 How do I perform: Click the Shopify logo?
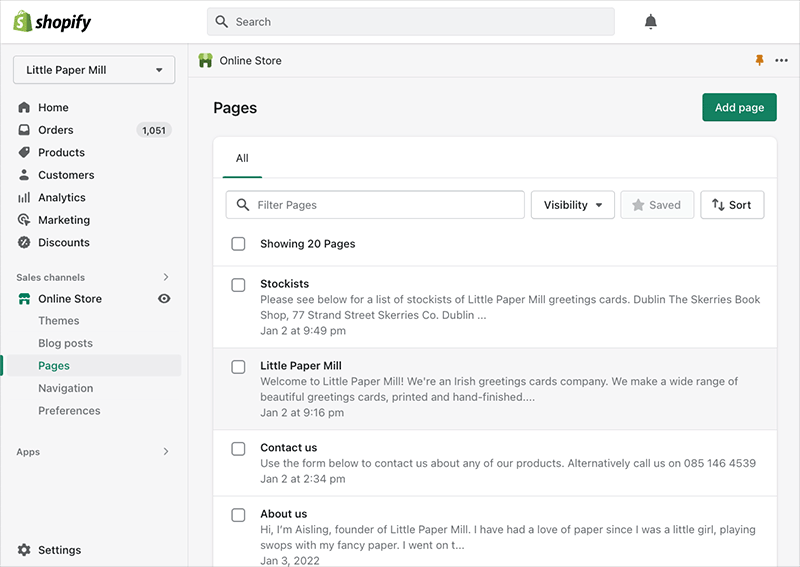tap(52, 21)
